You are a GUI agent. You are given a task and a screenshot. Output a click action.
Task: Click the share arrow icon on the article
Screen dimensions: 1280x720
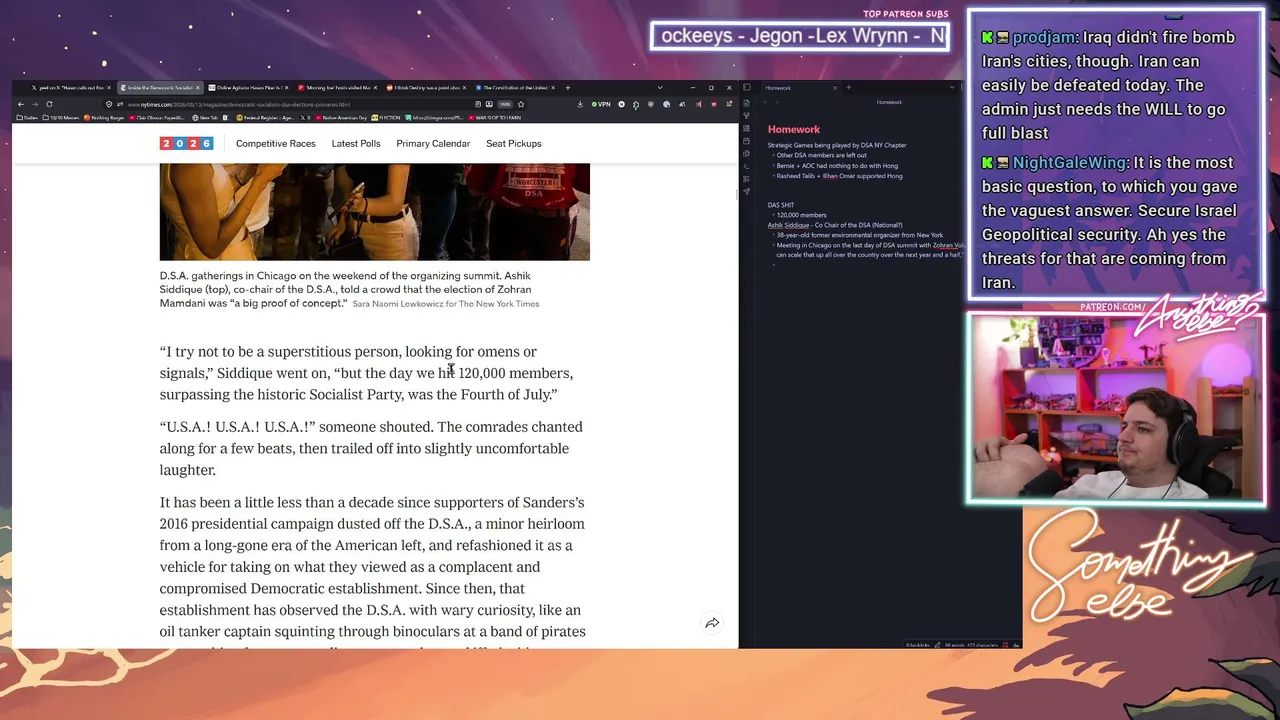(712, 623)
